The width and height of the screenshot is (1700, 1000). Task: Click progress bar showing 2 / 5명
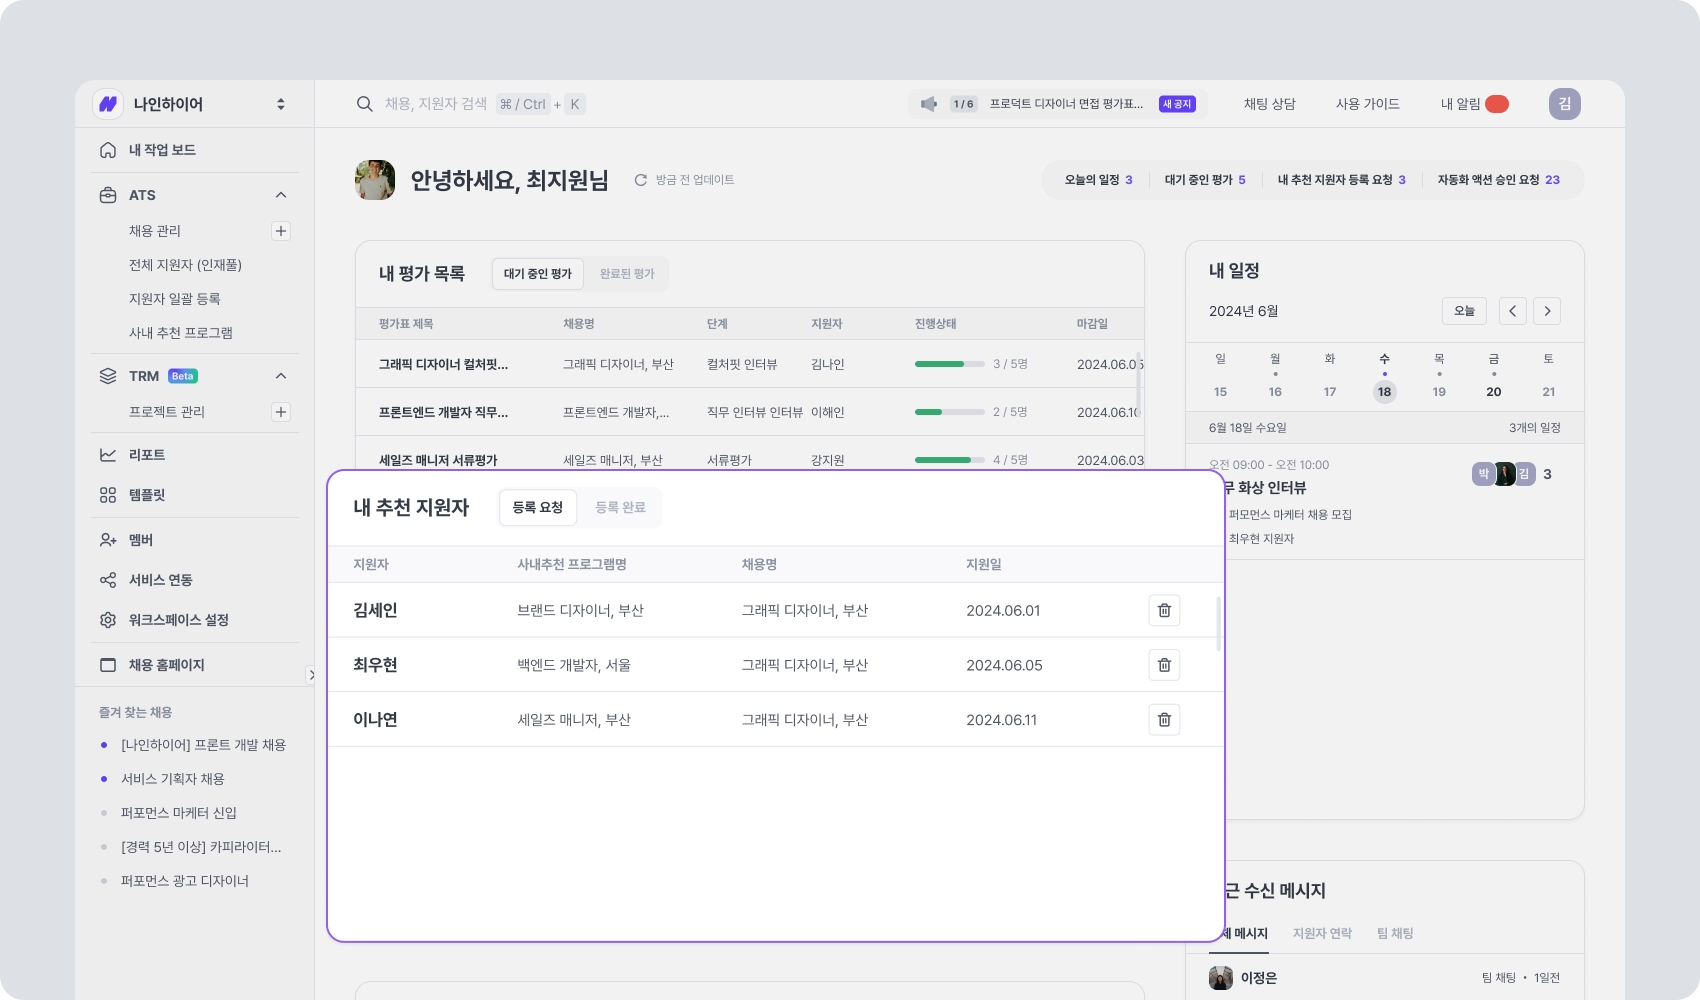[949, 412]
